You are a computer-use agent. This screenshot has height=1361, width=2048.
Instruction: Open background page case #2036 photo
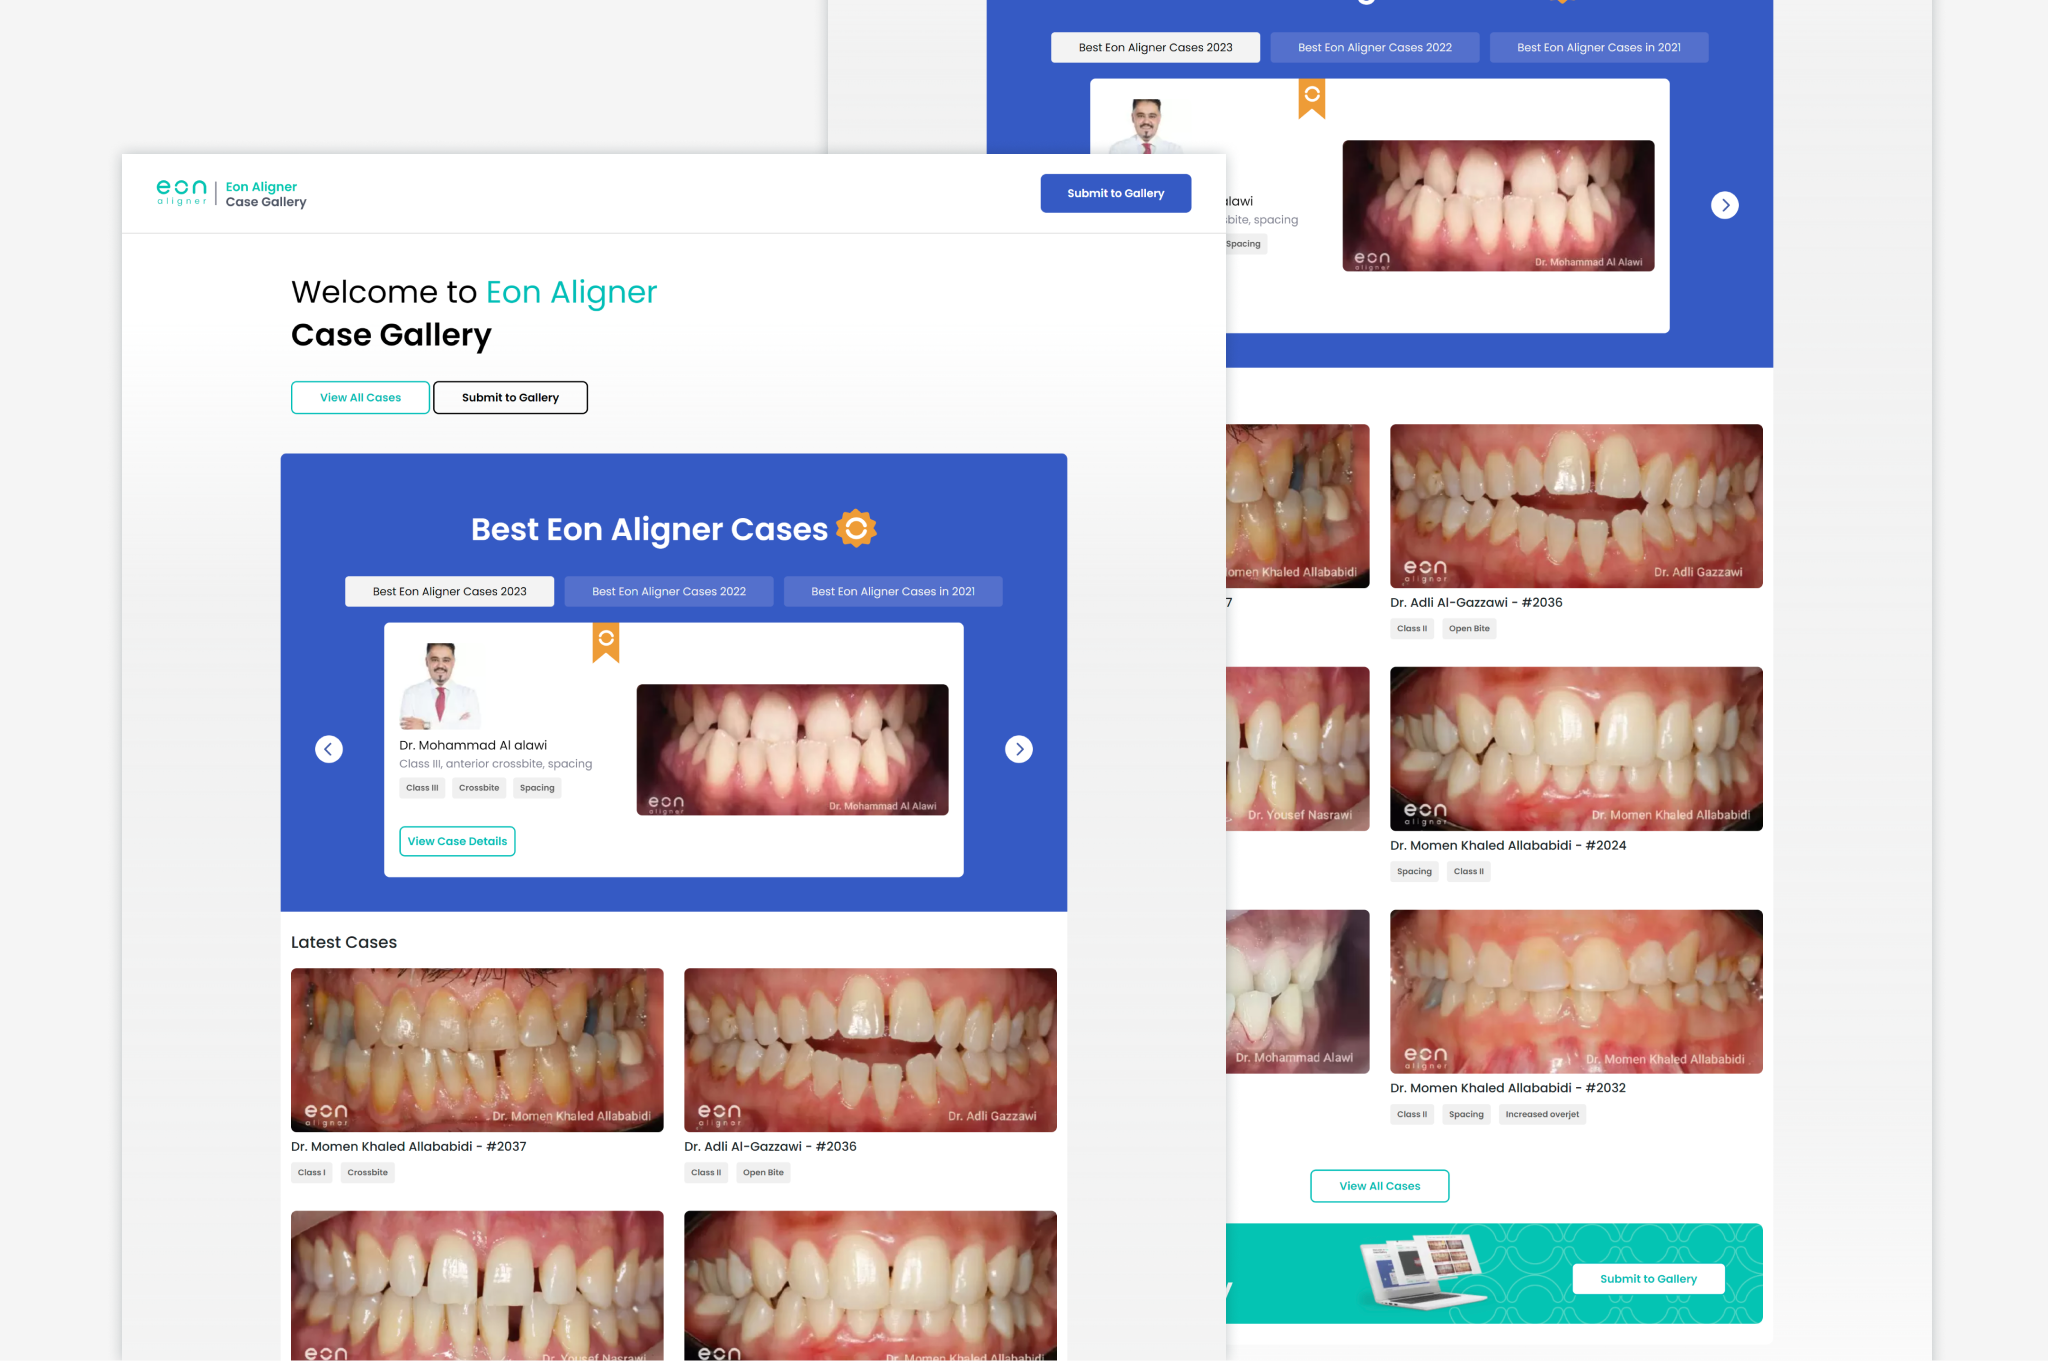pyautogui.click(x=1576, y=506)
